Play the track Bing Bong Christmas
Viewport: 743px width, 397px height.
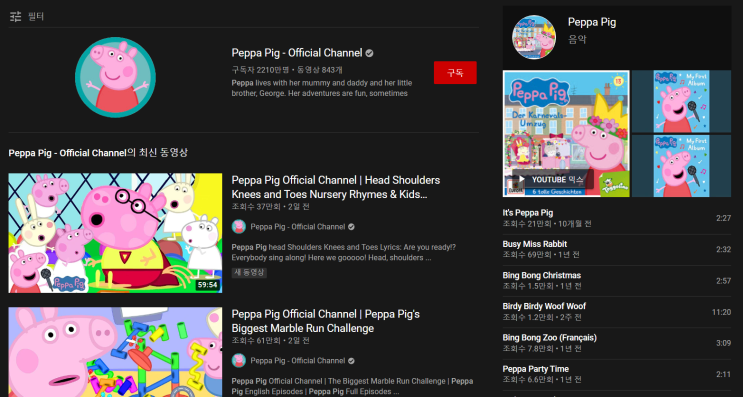coord(542,275)
